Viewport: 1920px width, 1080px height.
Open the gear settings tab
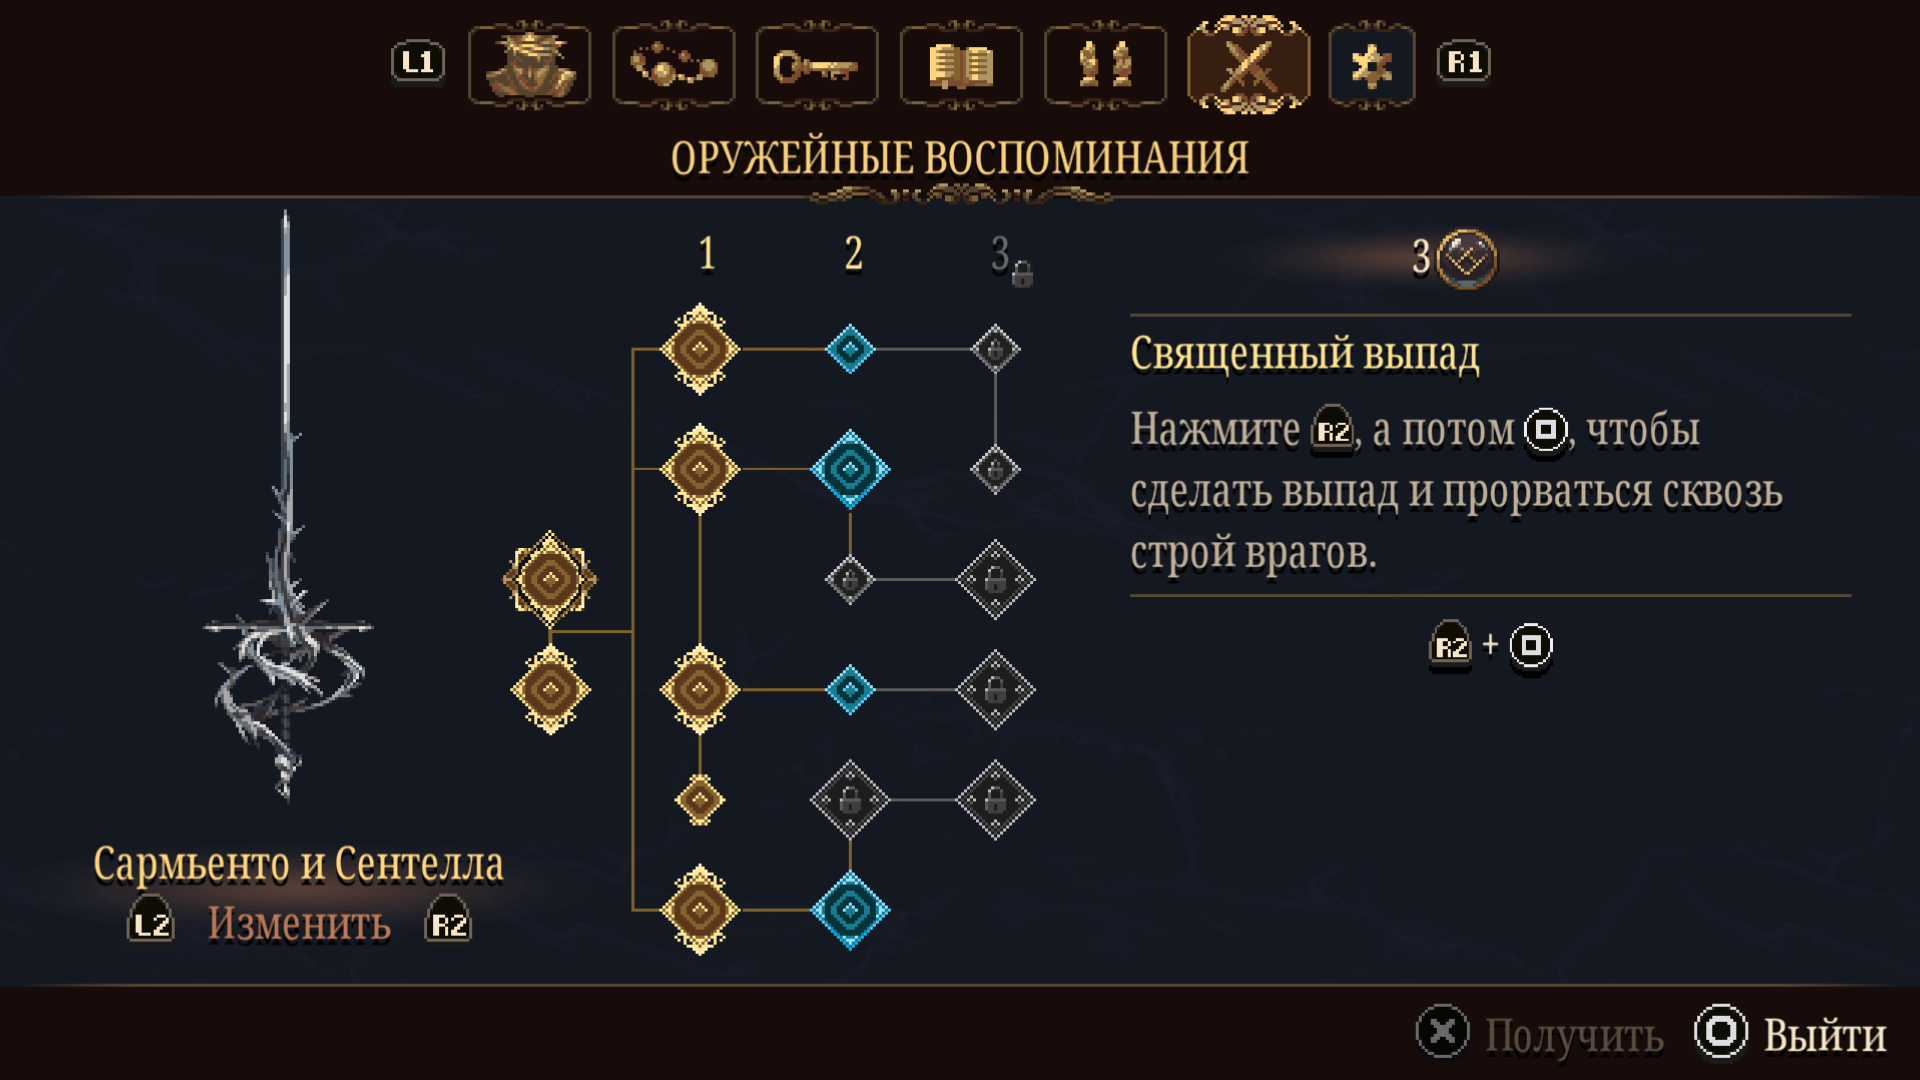[x=1371, y=65]
